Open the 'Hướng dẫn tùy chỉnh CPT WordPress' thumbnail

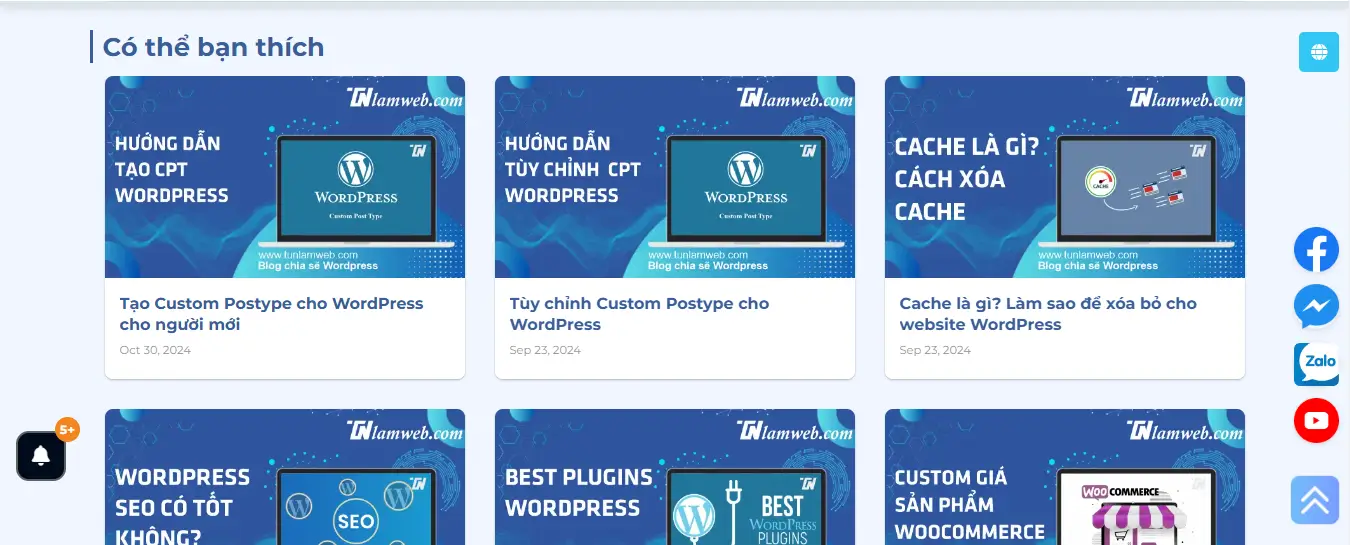pos(675,177)
